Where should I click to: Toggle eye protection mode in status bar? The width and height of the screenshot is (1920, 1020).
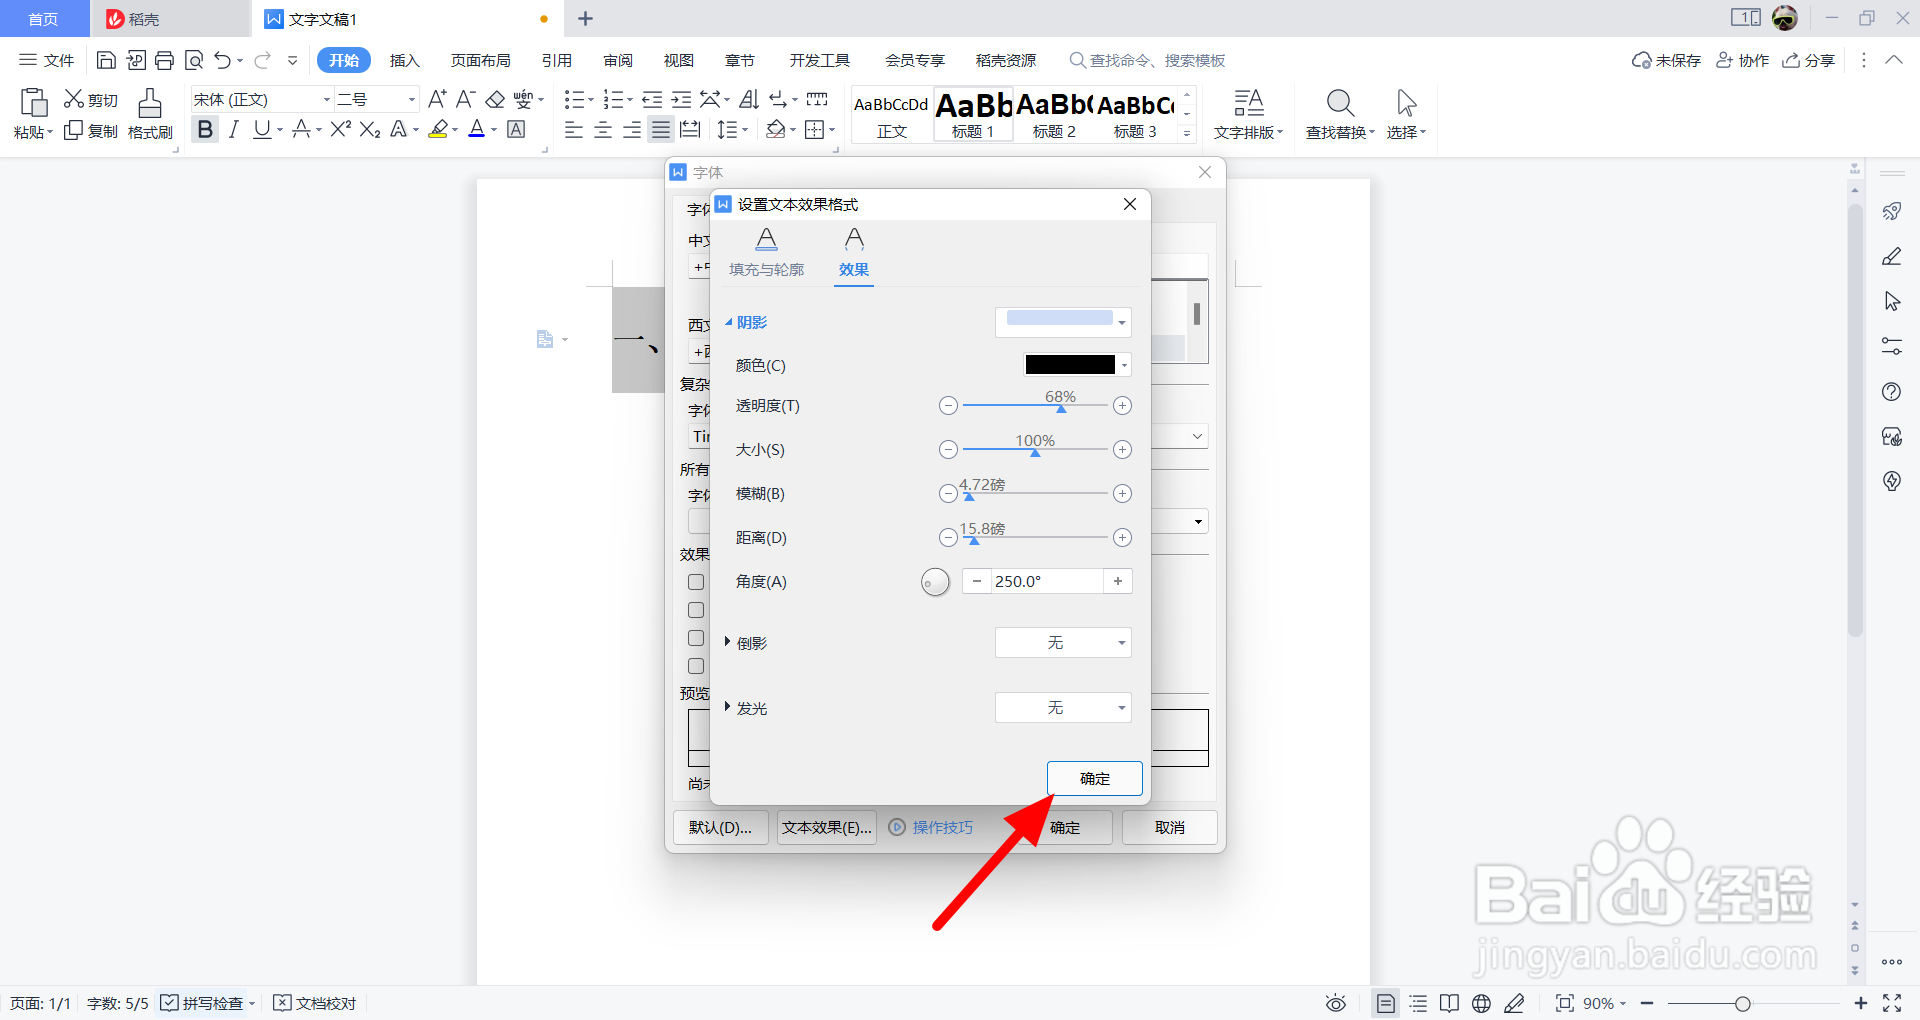(x=1336, y=1003)
